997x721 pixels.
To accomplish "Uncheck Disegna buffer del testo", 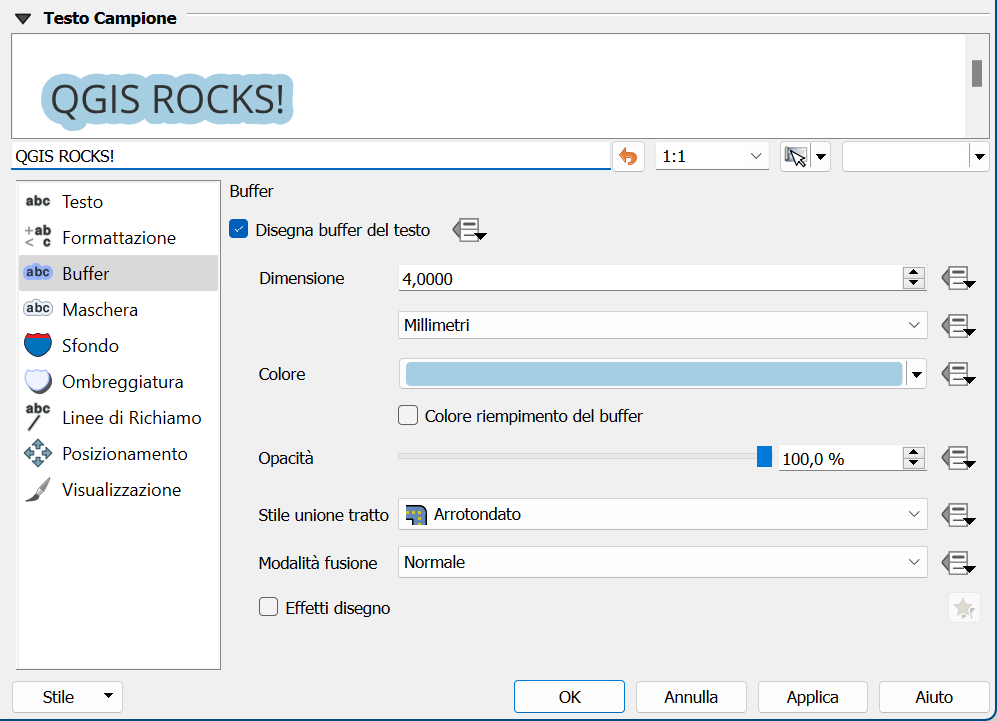I will pos(238,229).
